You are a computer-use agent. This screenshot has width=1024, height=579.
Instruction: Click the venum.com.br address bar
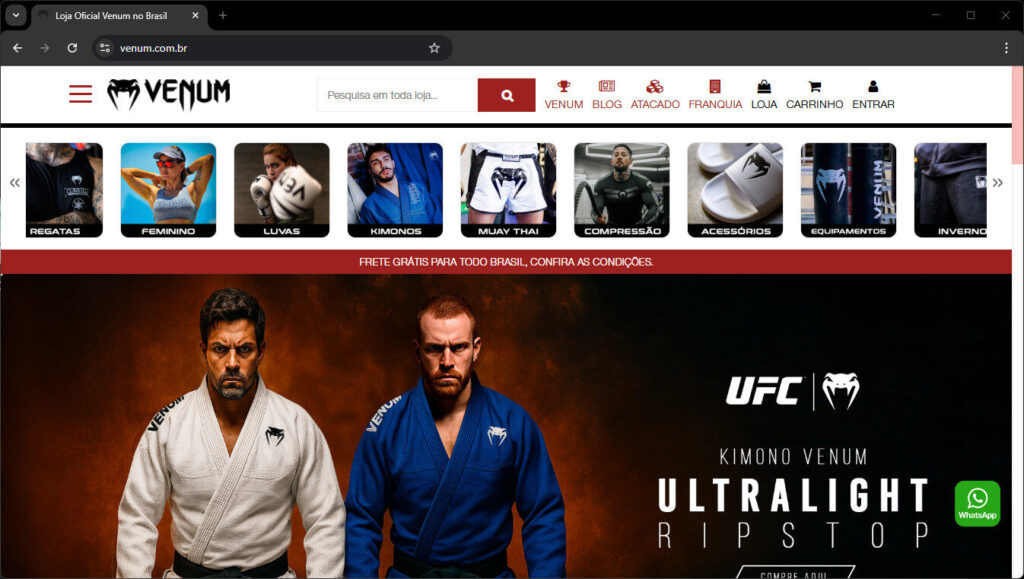271,48
